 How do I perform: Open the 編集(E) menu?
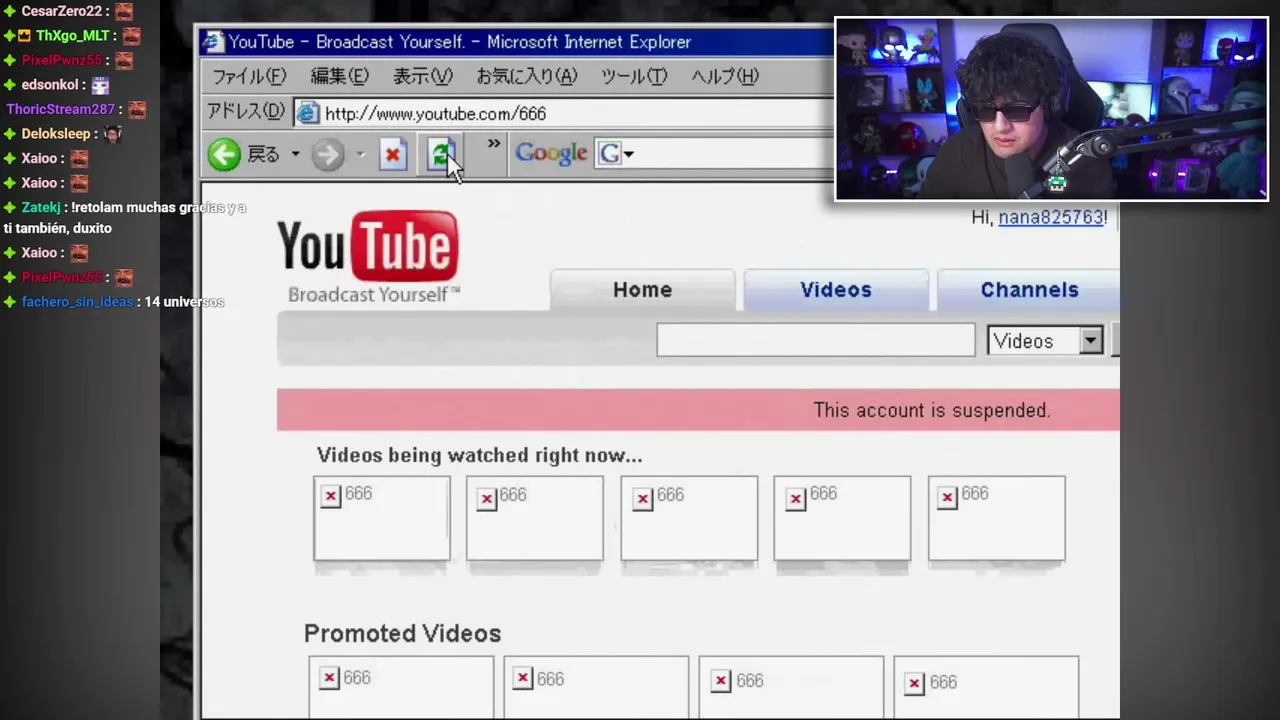point(340,76)
